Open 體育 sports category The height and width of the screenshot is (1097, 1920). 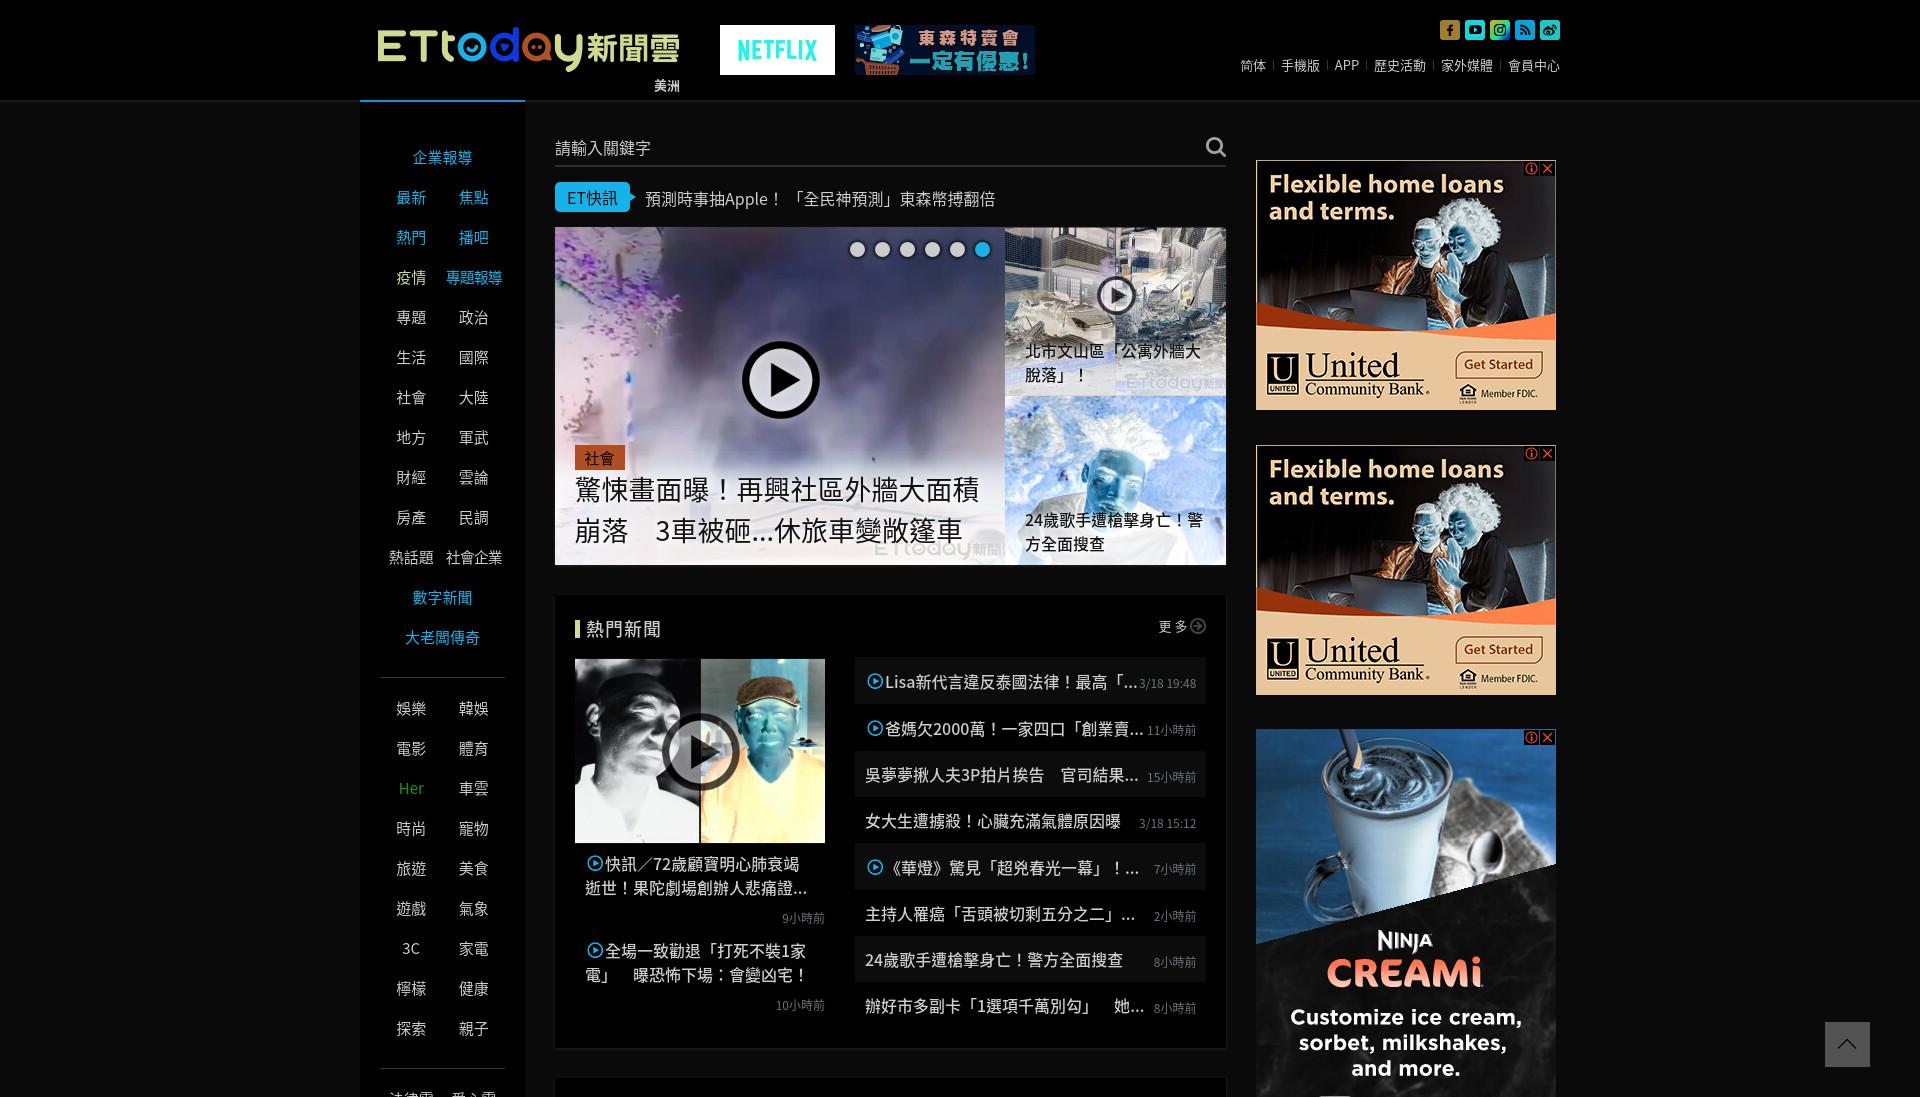pos(473,748)
